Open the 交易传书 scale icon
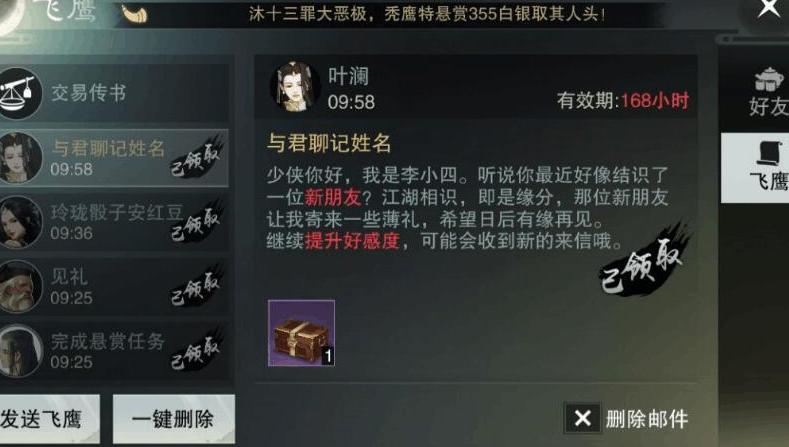Viewport: 789px width, 447px height. (18, 93)
